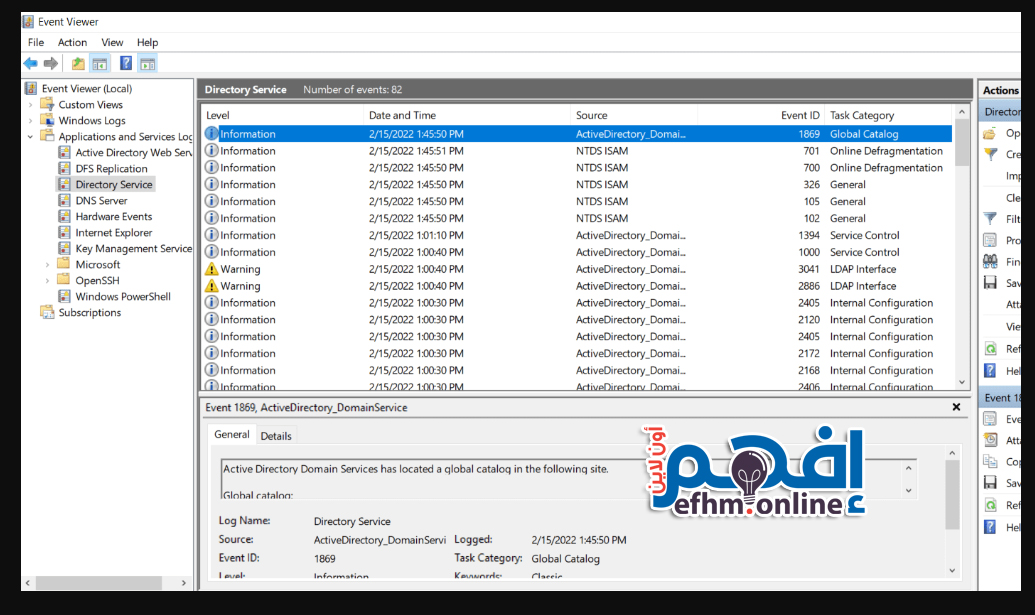Close the event 1869 preview pane

point(957,407)
